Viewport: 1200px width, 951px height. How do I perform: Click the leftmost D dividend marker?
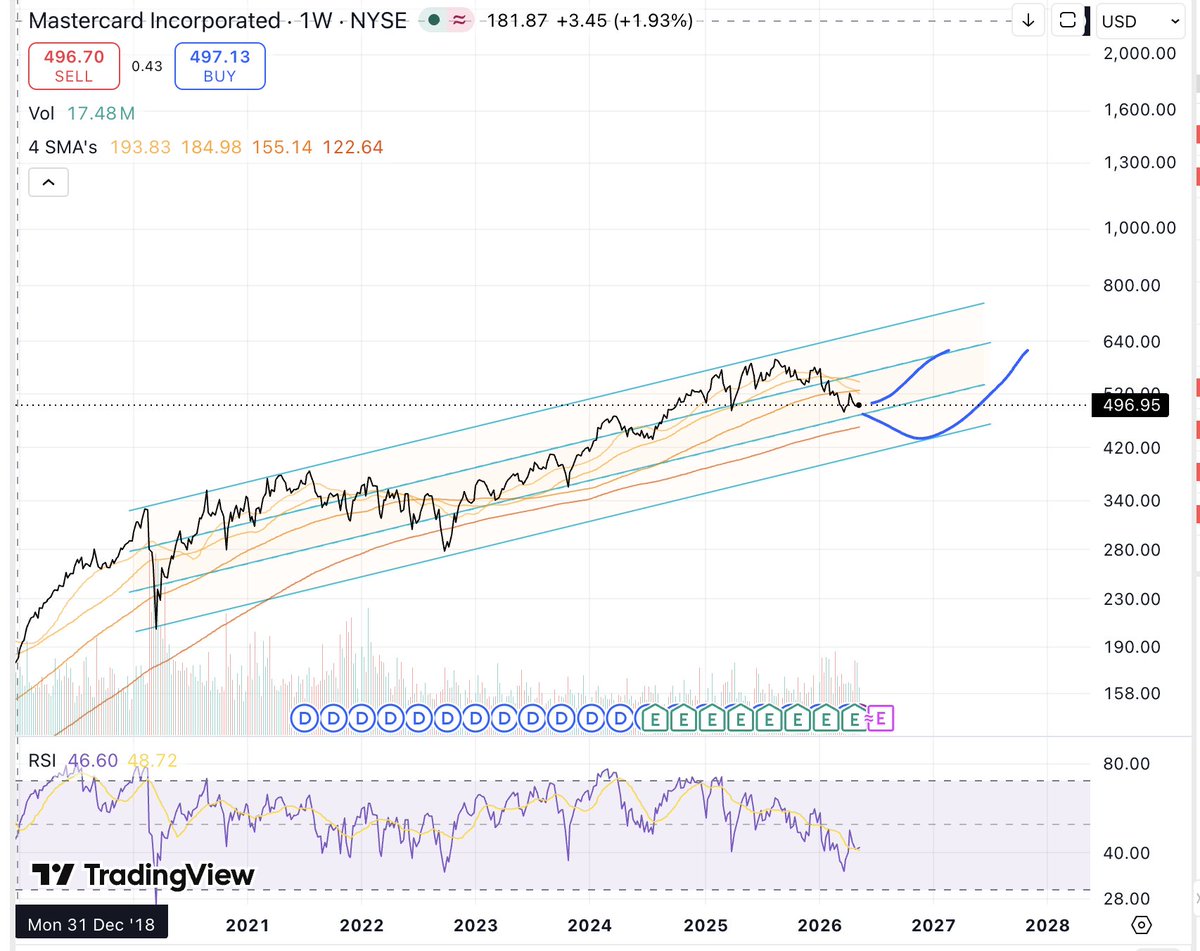point(305,717)
